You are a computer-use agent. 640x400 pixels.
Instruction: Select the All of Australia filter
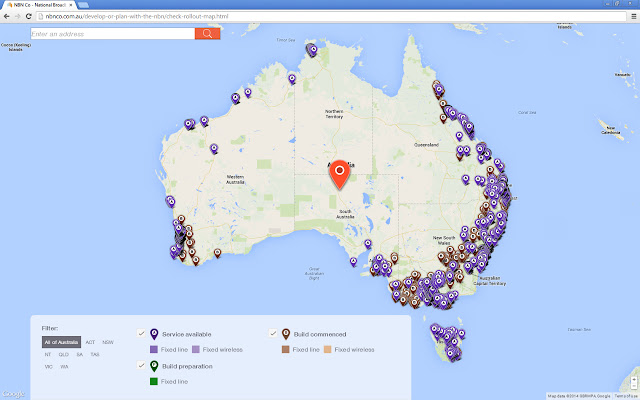coord(61,342)
